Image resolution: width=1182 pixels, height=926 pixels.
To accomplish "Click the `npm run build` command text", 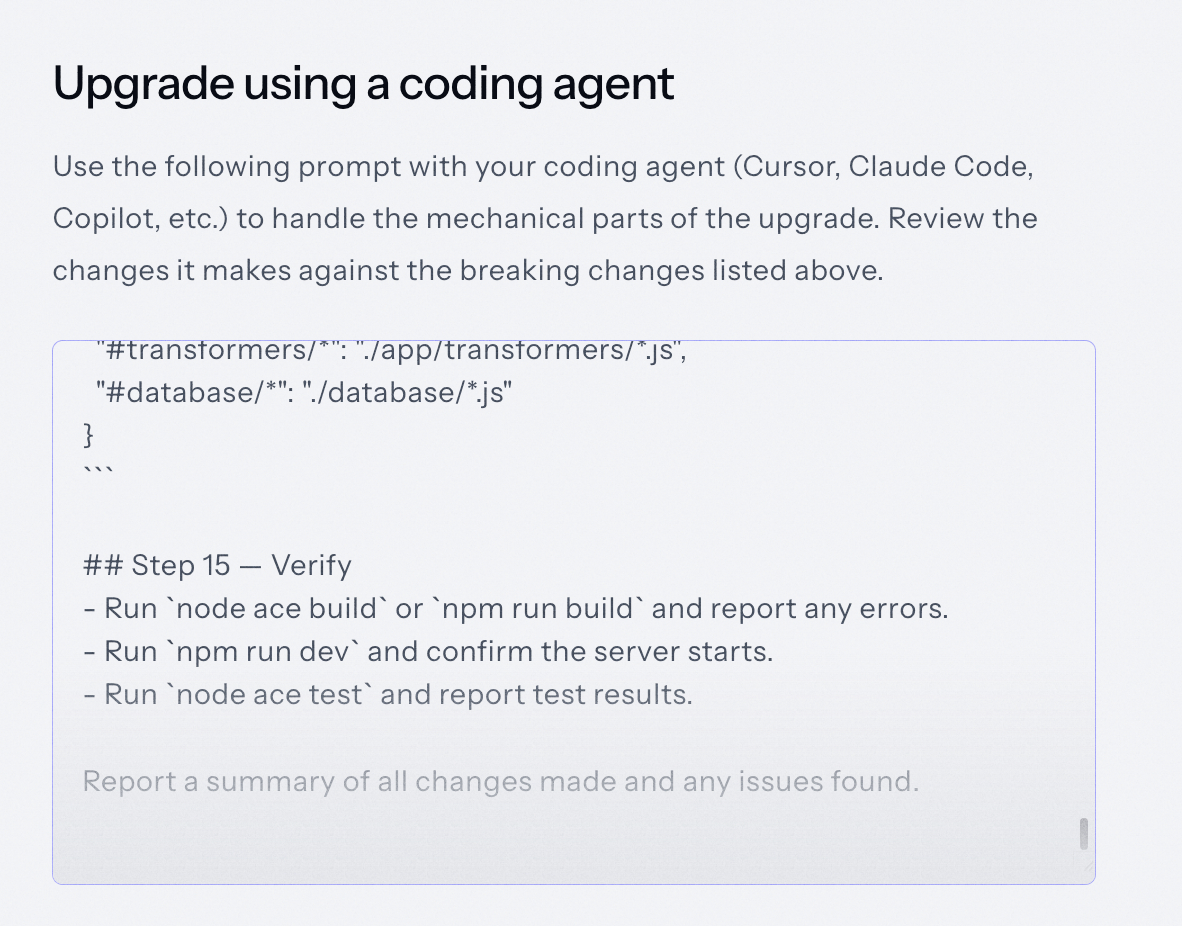I will pos(537,609).
